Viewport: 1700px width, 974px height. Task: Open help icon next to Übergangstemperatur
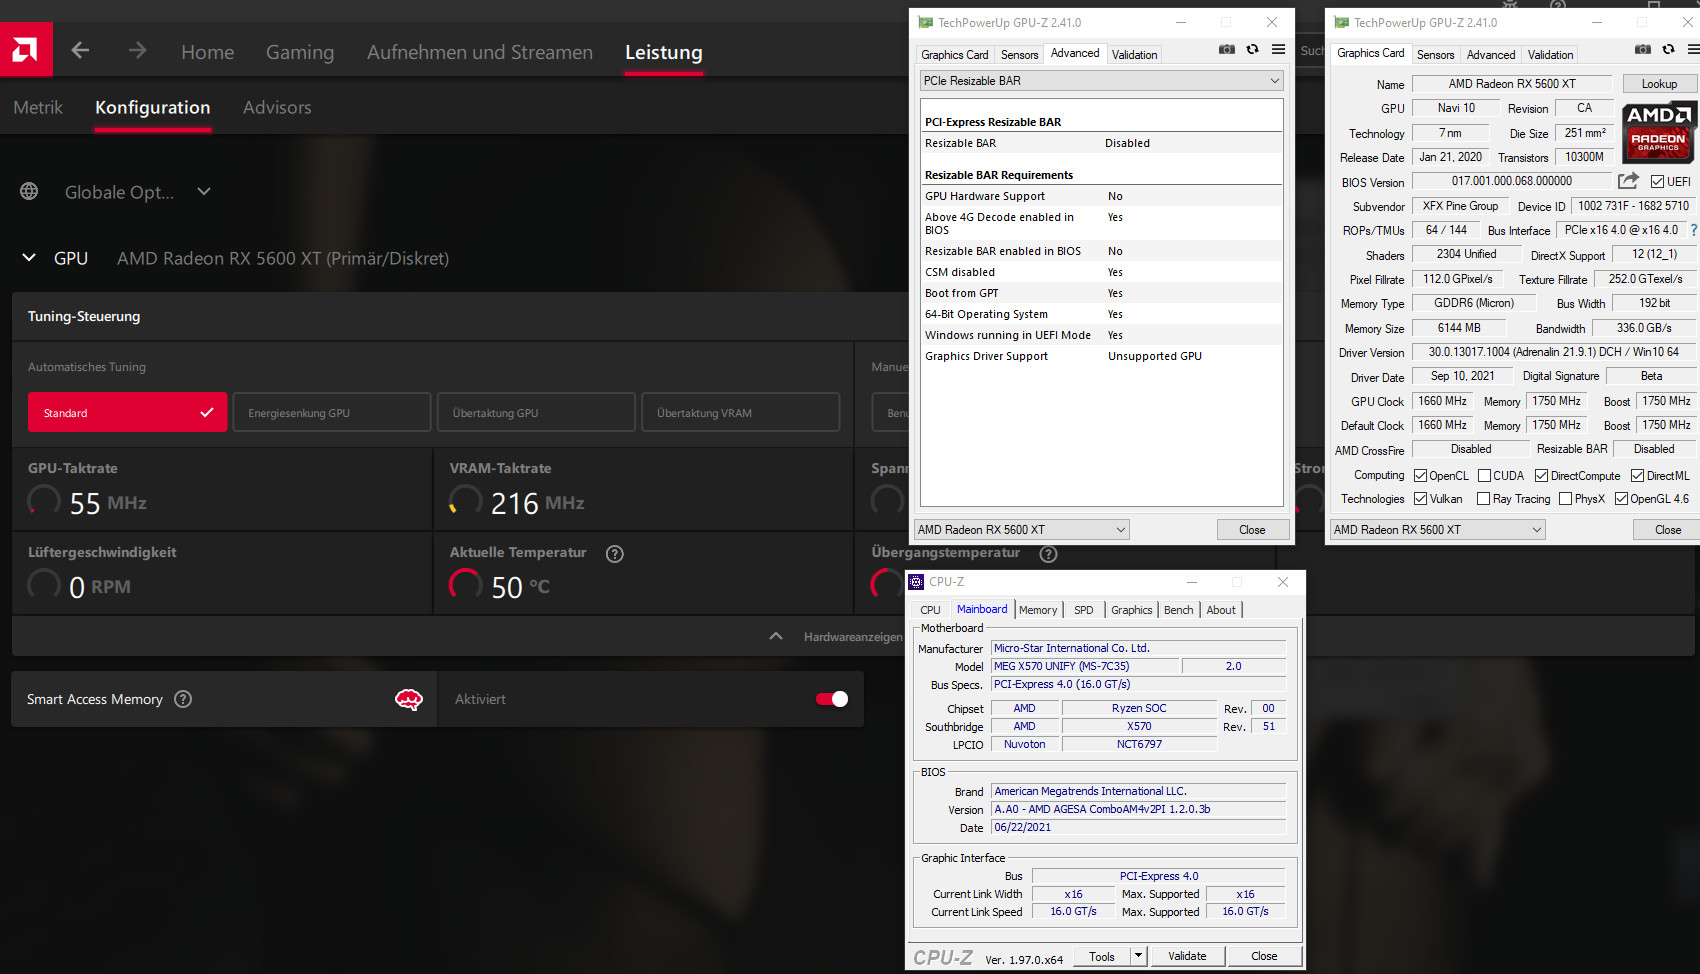(x=1048, y=553)
